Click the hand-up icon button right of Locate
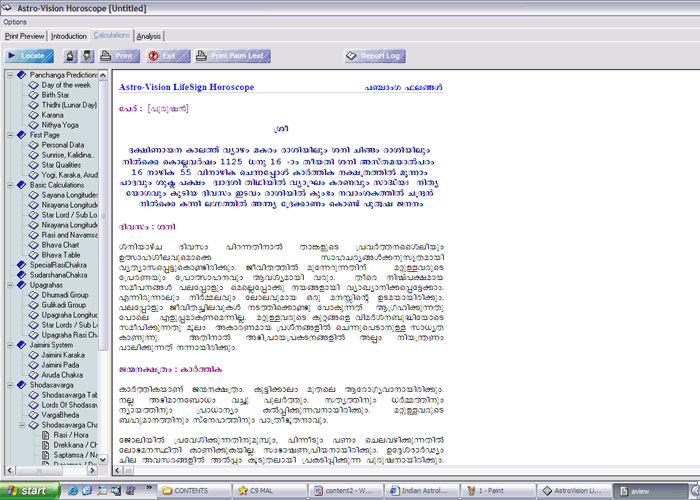This screenshot has width=700, height=500. [x=70, y=56]
